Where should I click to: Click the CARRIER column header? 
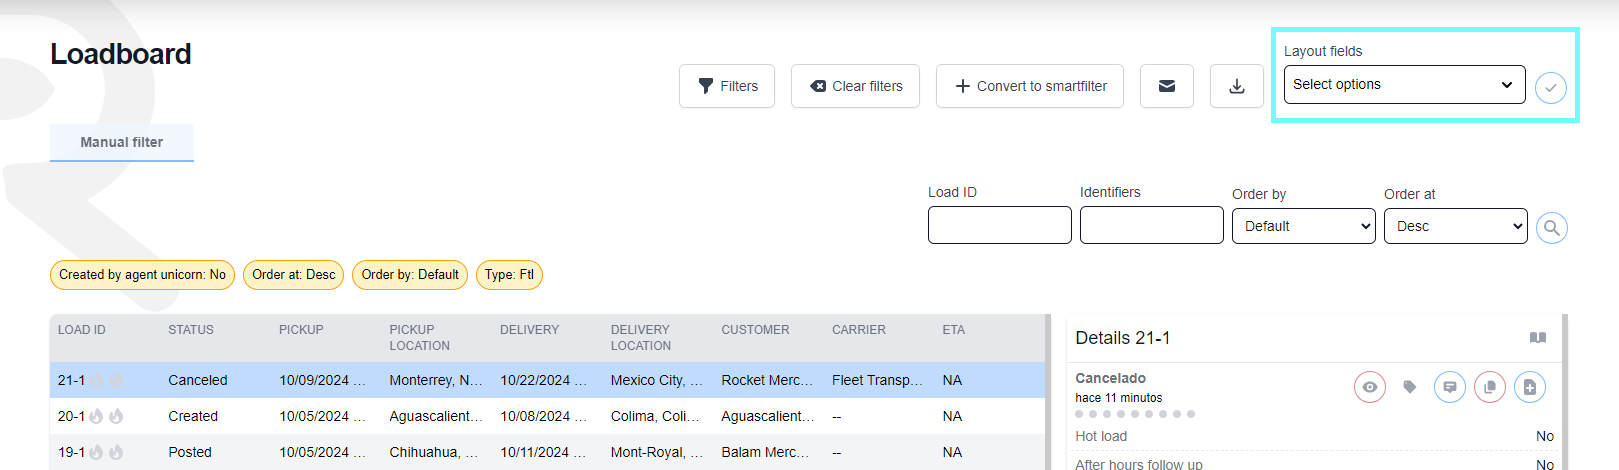pyautogui.click(x=859, y=330)
